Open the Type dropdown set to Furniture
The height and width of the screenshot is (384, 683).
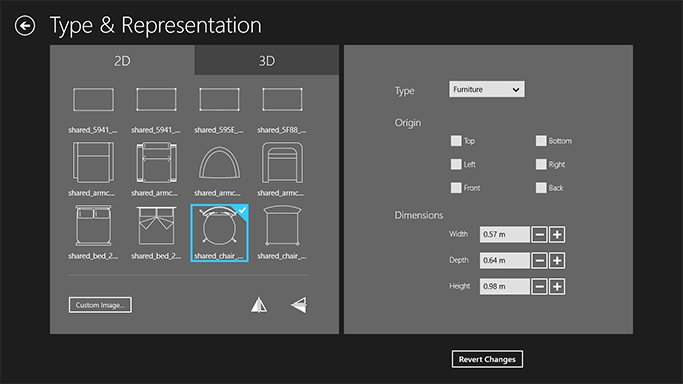pos(487,89)
